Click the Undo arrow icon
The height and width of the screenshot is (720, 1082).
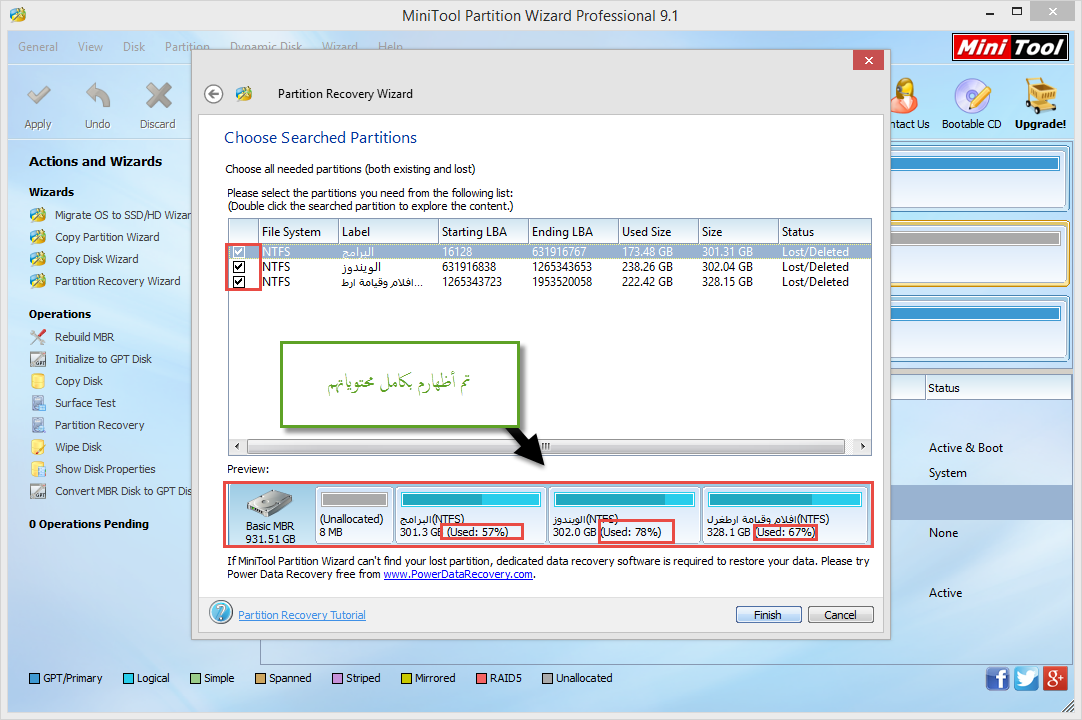coord(97,95)
